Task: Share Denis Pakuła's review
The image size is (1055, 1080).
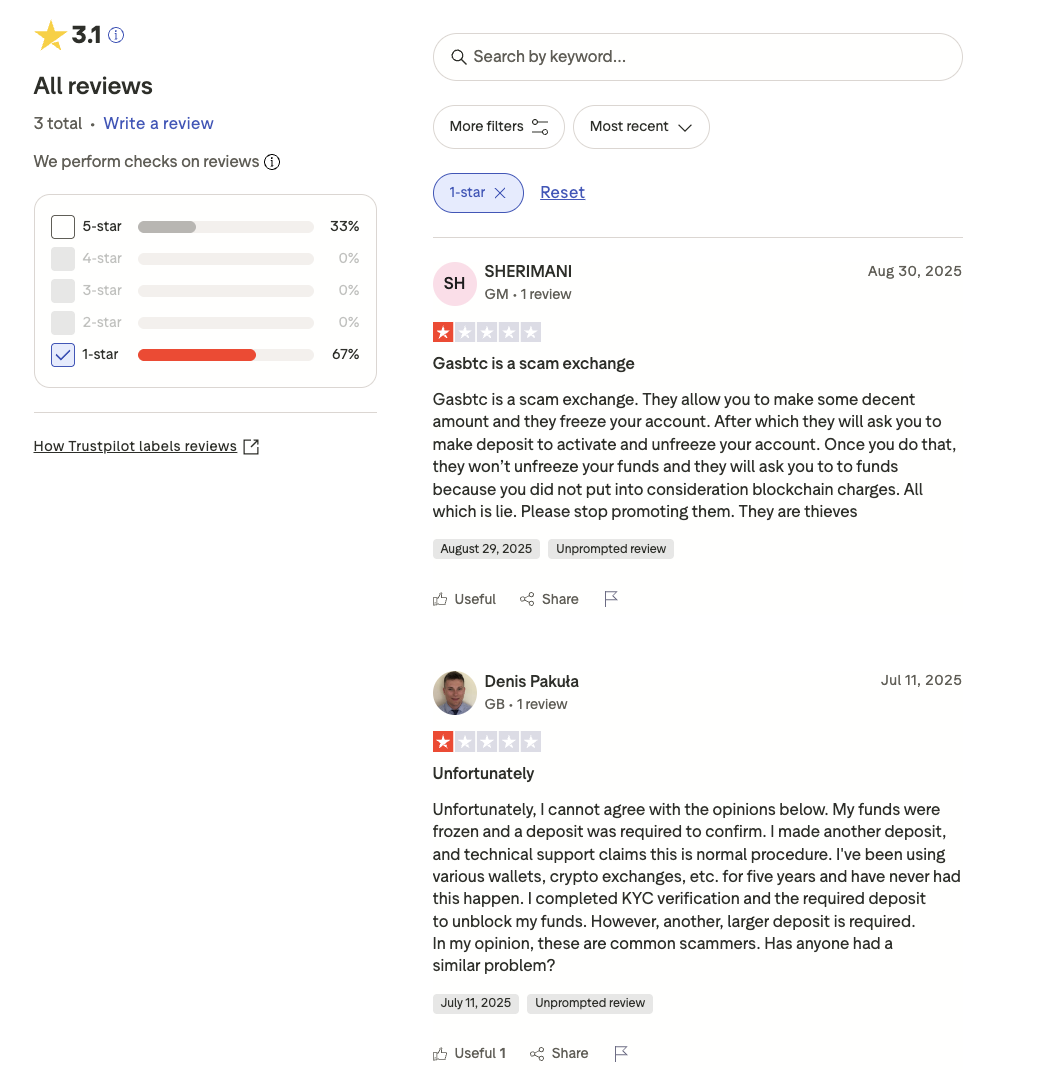Action: [559, 1053]
